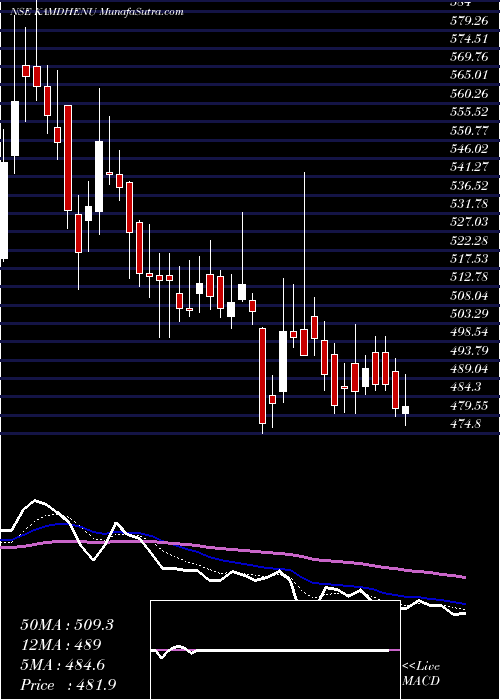Select the 536.52 price level label

pyautogui.click(x=469, y=185)
